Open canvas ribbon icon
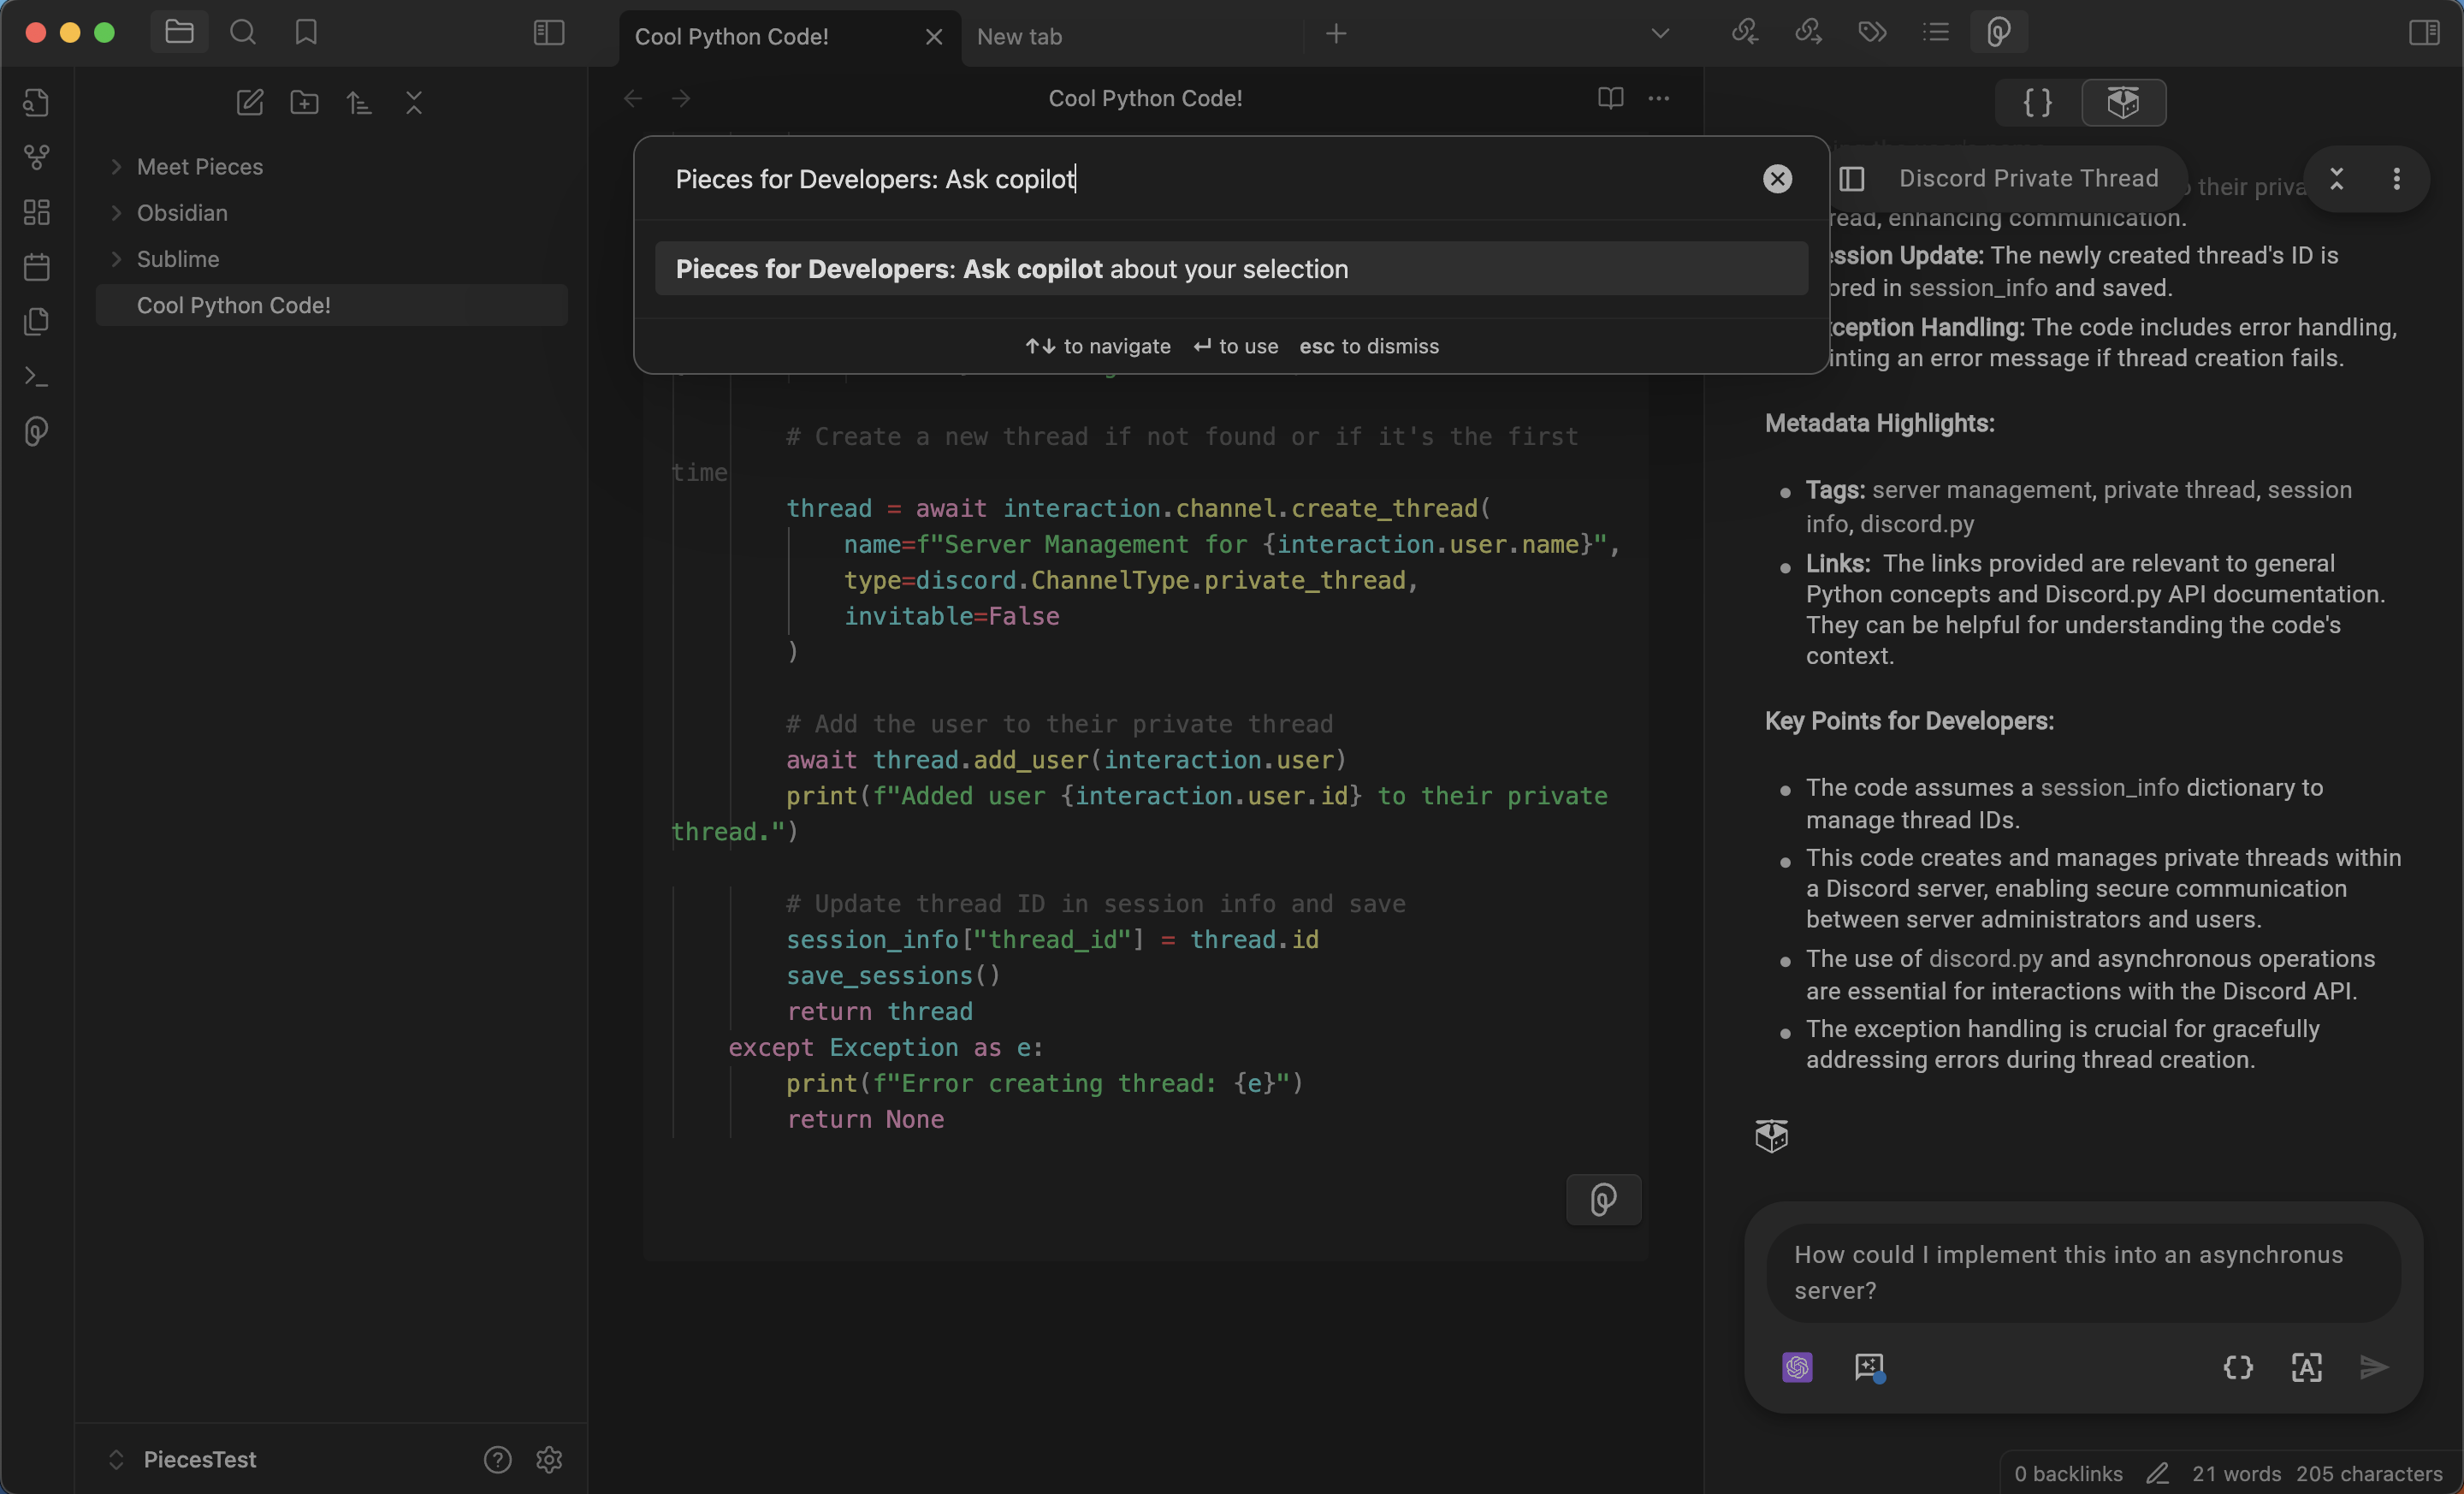 tap(36, 212)
